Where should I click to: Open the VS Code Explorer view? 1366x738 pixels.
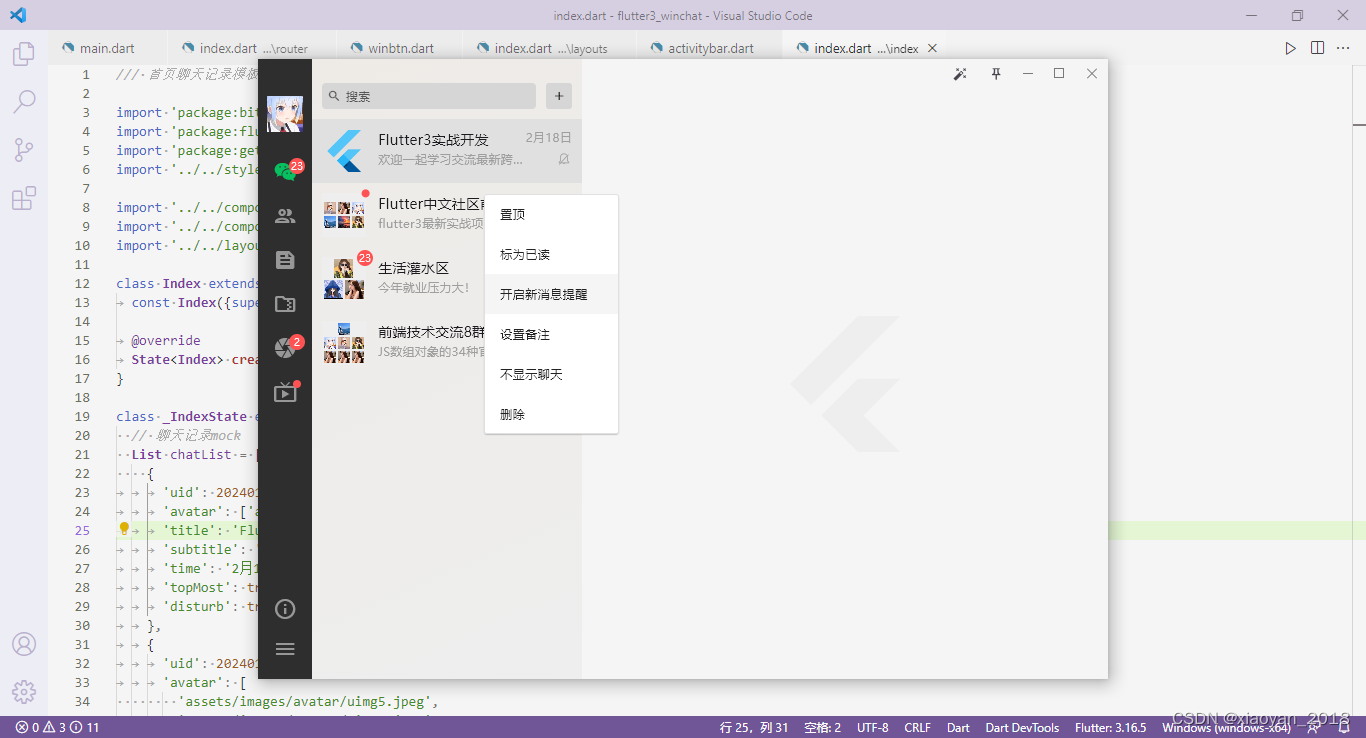click(23, 54)
